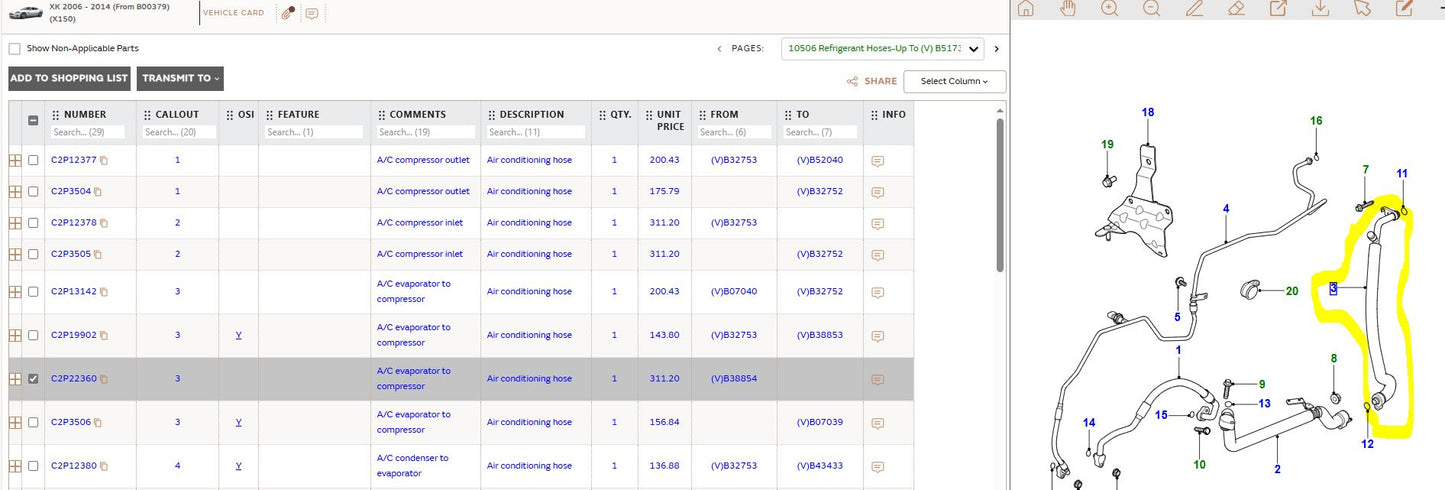Select the eraser tool
The image size is (1445, 490).
click(1235, 9)
